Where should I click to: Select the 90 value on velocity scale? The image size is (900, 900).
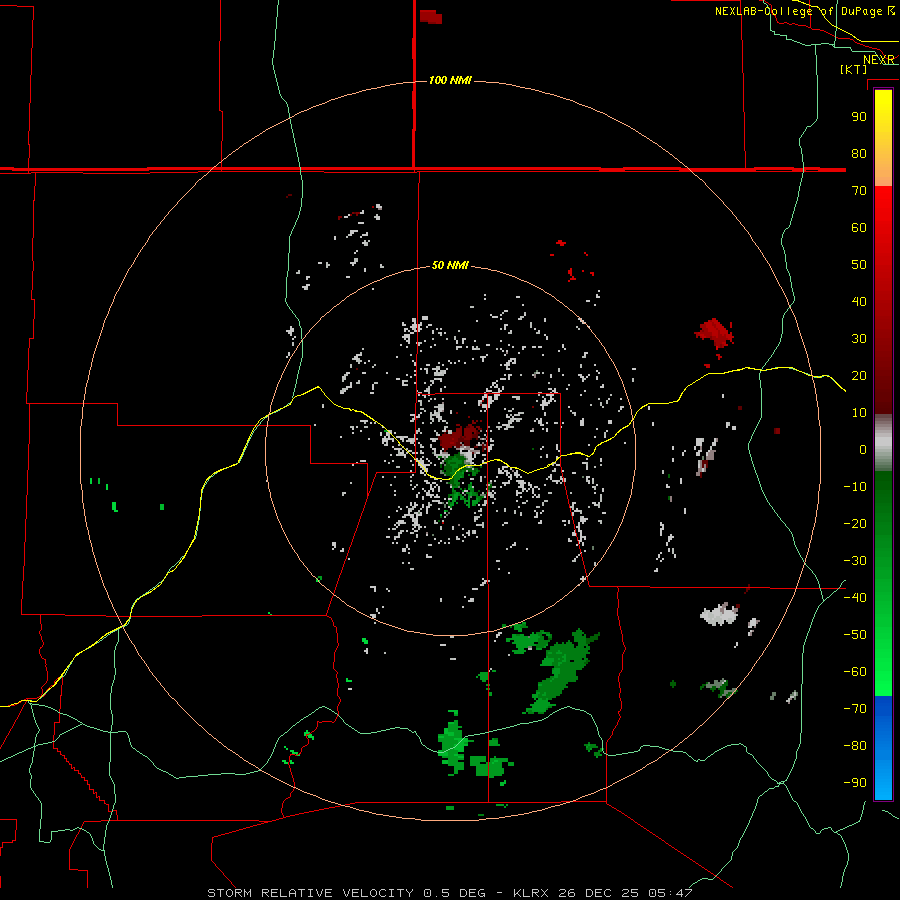859,117
